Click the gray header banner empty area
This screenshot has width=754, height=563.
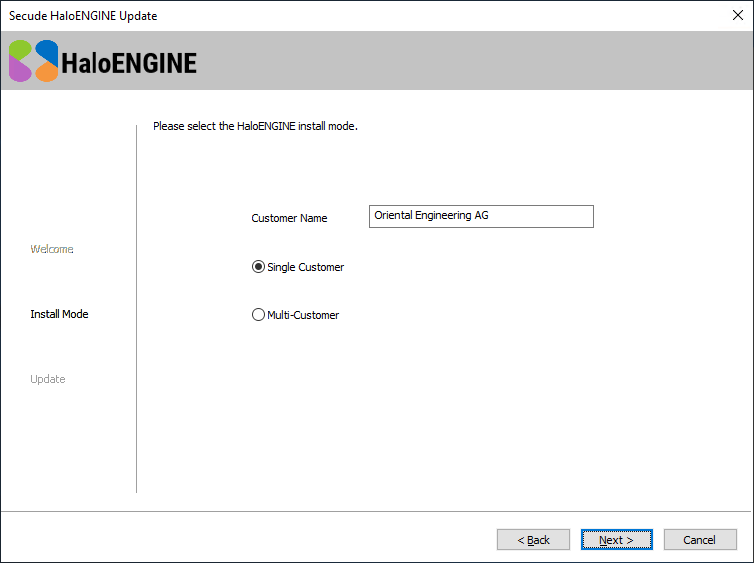(470, 61)
